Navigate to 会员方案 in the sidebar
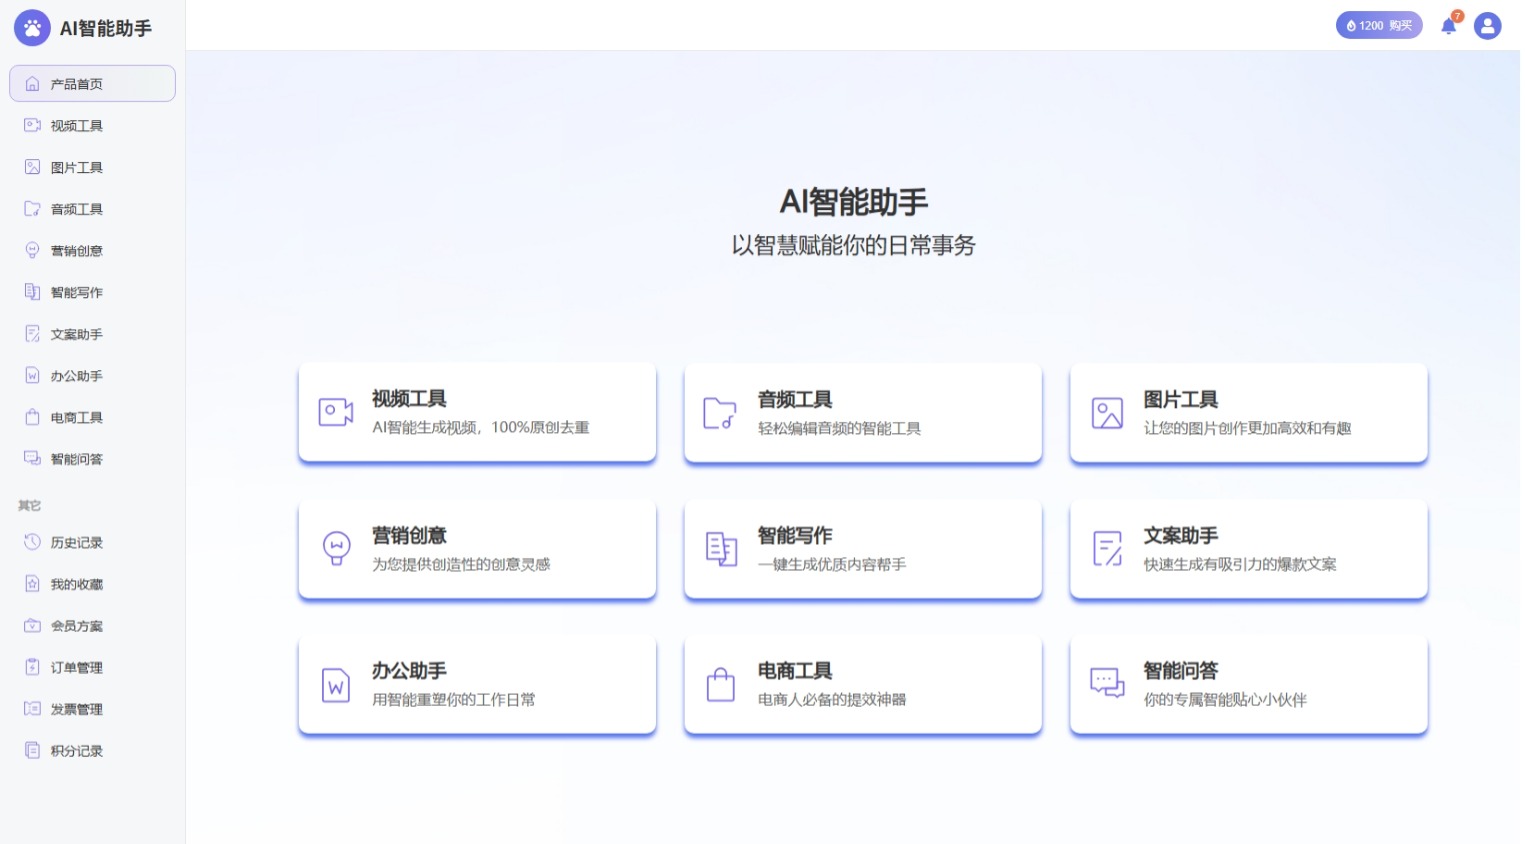The height and width of the screenshot is (844, 1534). pos(77,627)
